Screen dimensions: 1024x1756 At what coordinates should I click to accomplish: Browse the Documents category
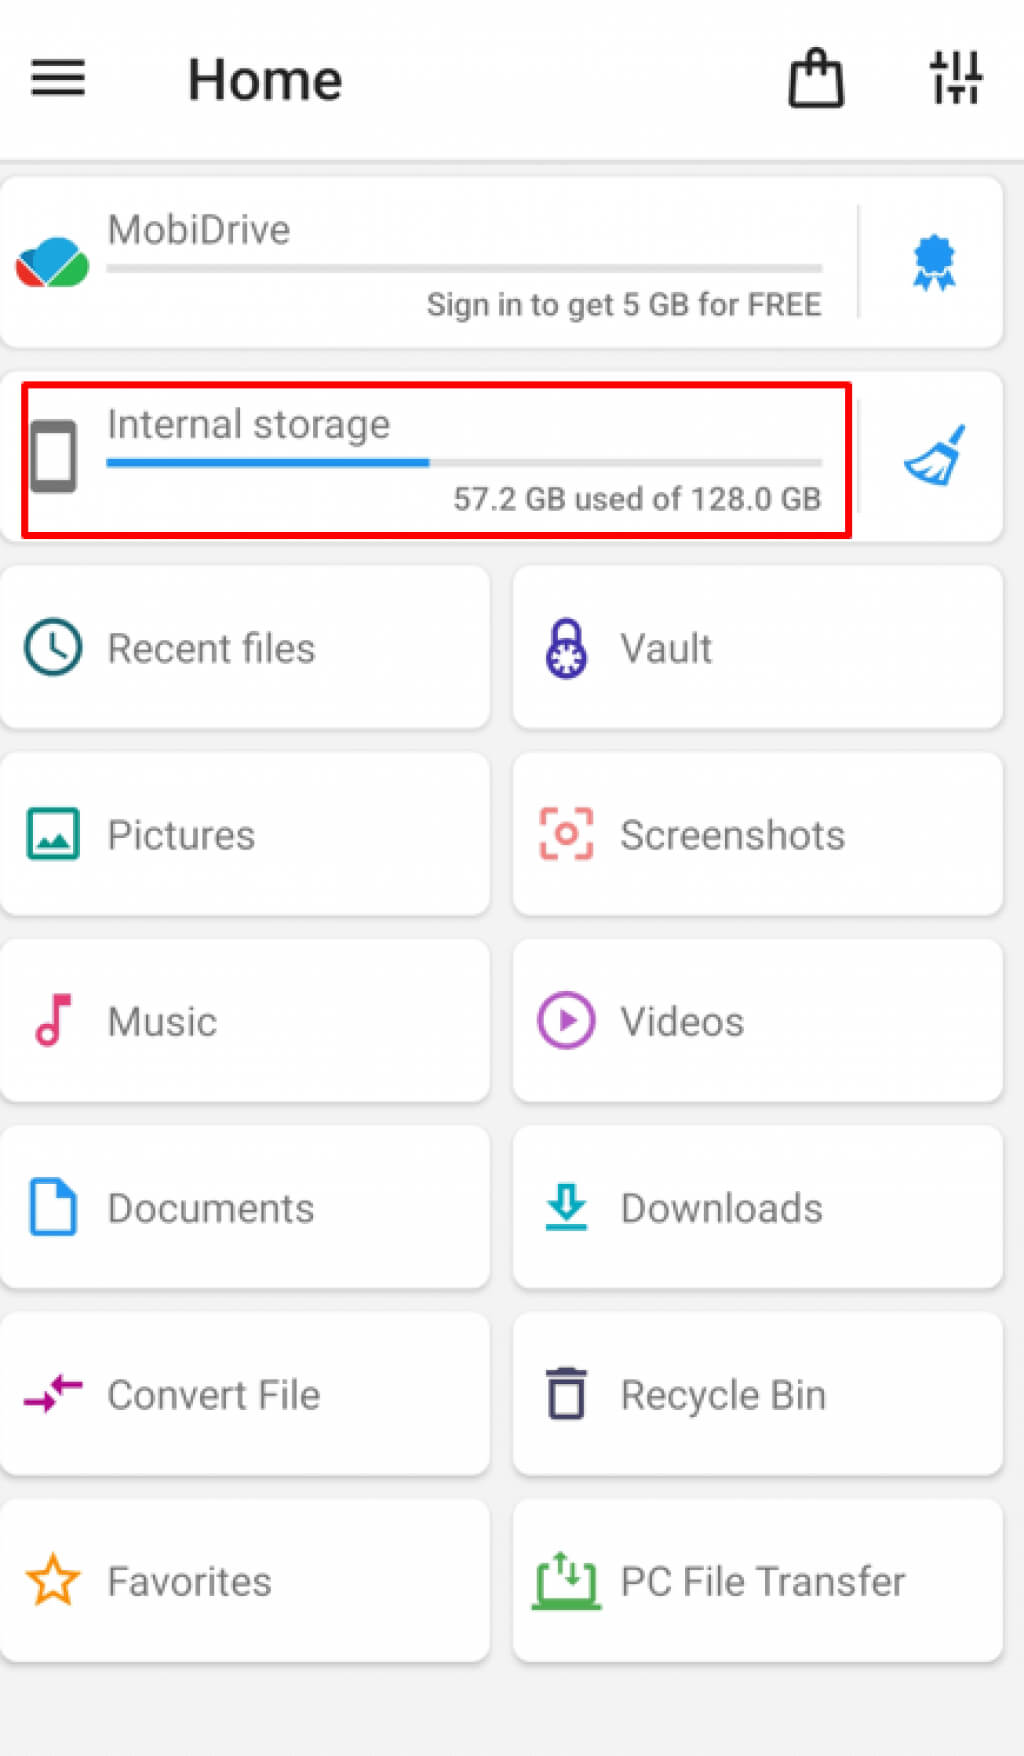click(245, 1207)
